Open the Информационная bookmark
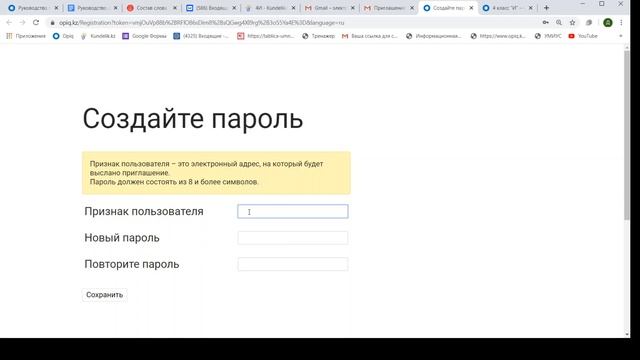640x360 pixels. [433, 36]
